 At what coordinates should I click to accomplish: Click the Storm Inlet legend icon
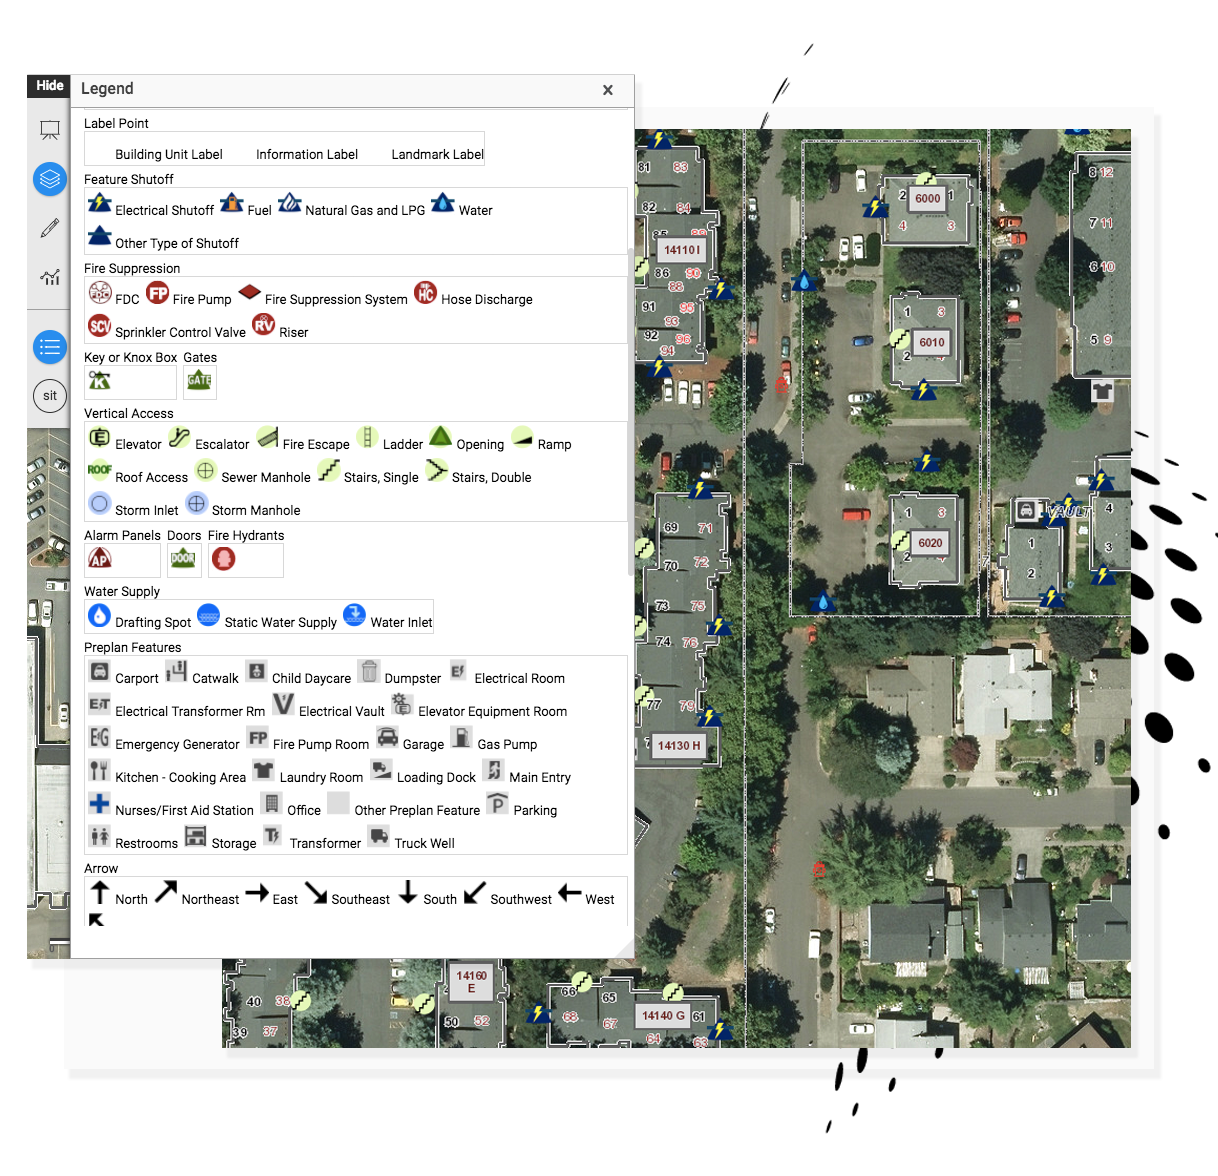point(100,503)
